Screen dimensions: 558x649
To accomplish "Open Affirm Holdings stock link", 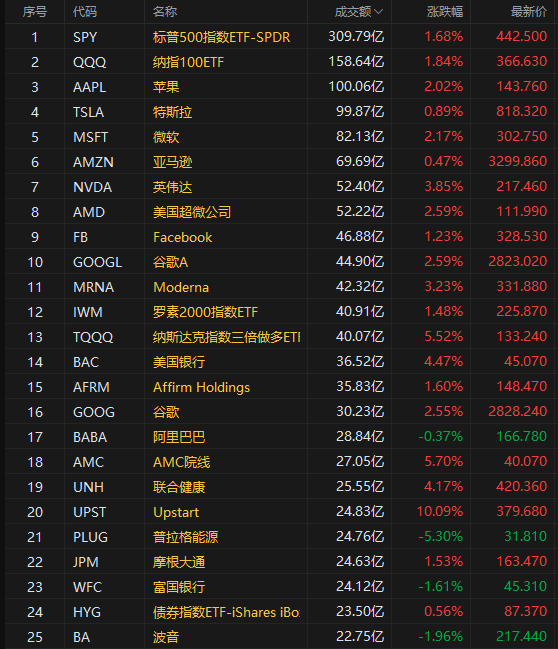I will tap(202, 387).
